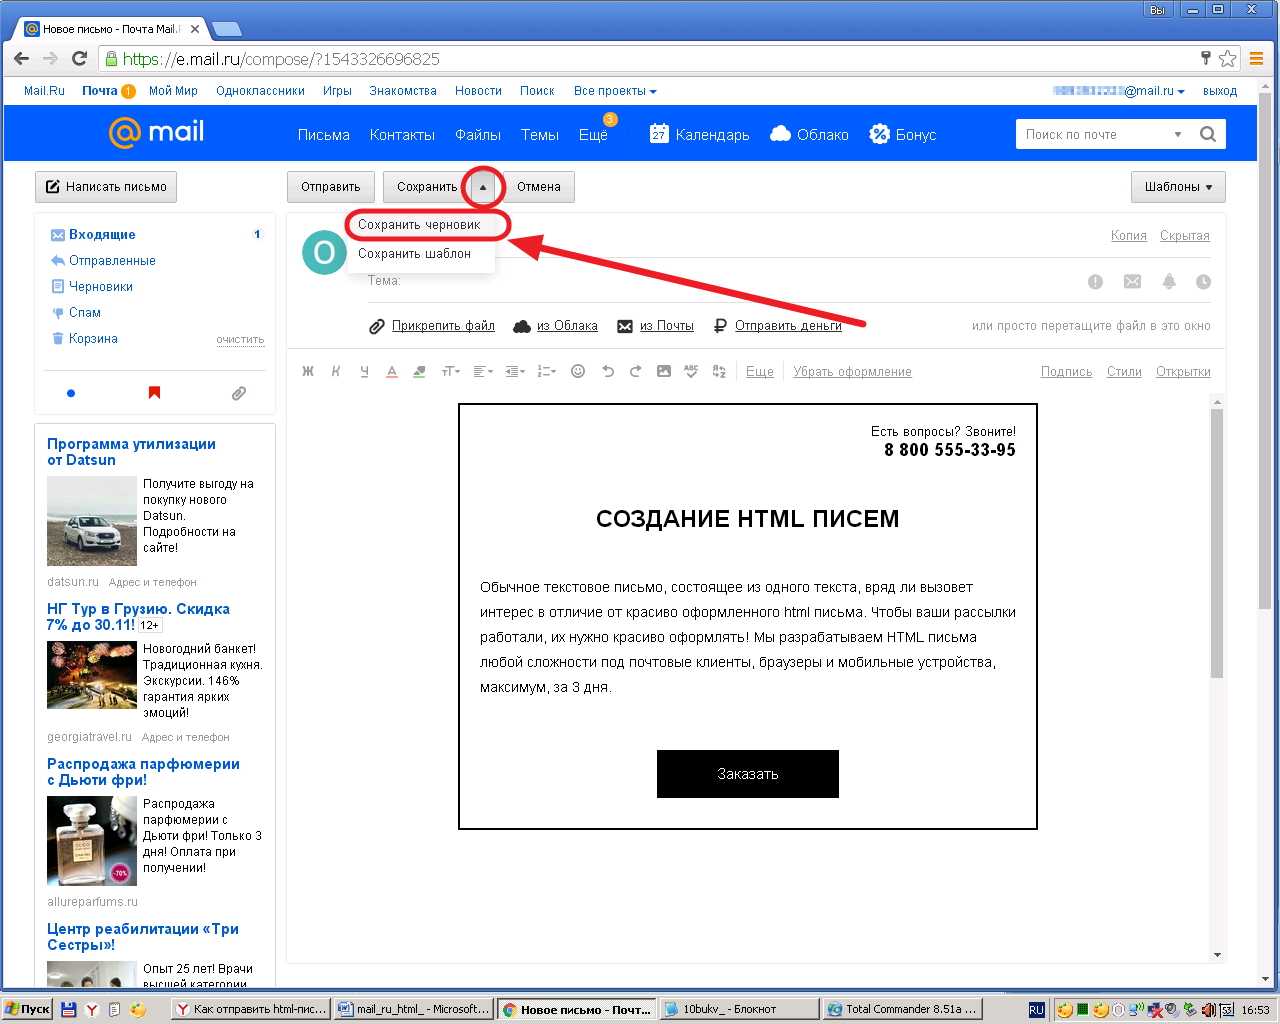Image resolution: width=1280 pixels, height=1024 pixels.
Task: Click the Прикрепить файл link
Action: pyautogui.click(x=442, y=326)
